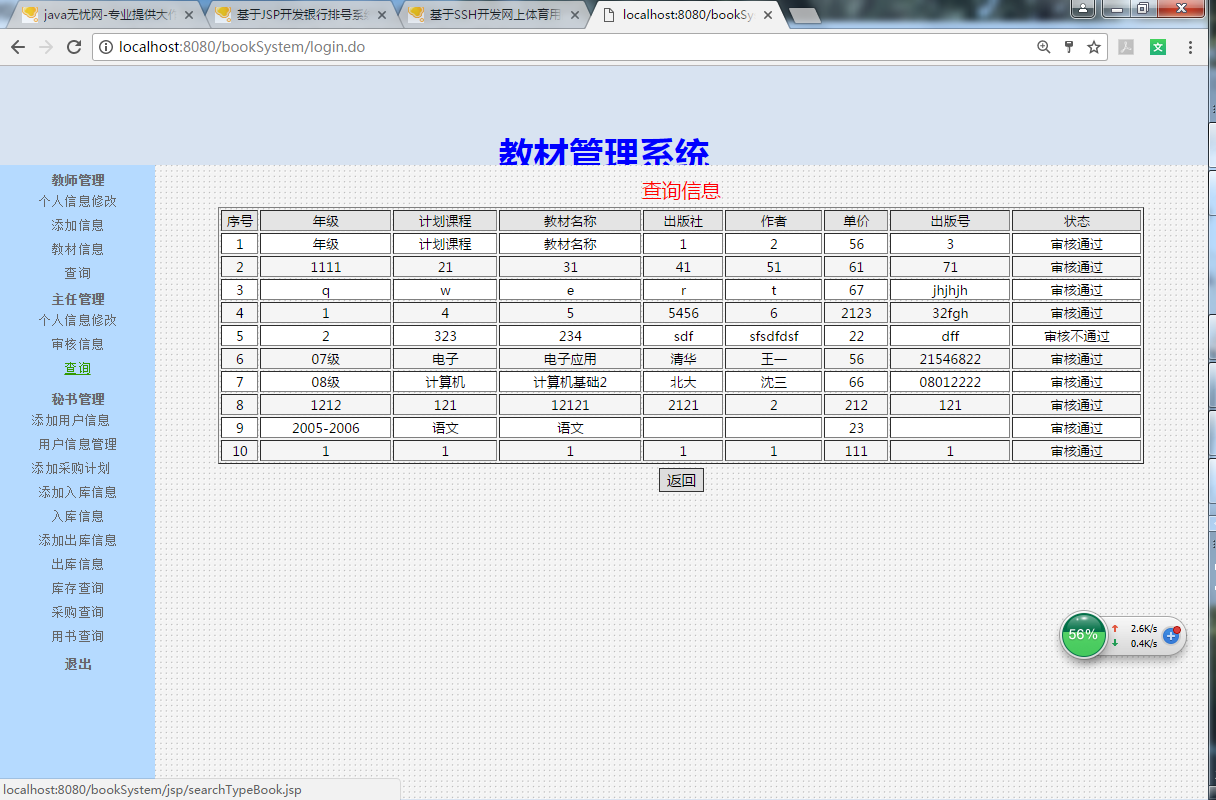The height and width of the screenshot is (800, 1216).
Task: Switch to 基于JSP开发银行排号系统 tab
Action: [x=300, y=15]
